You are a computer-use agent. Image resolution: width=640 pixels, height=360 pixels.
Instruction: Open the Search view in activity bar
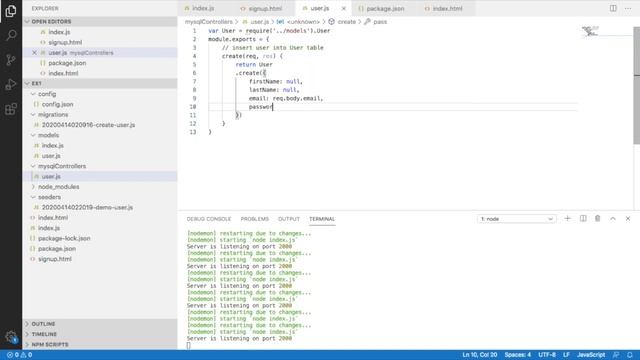pos(11,36)
